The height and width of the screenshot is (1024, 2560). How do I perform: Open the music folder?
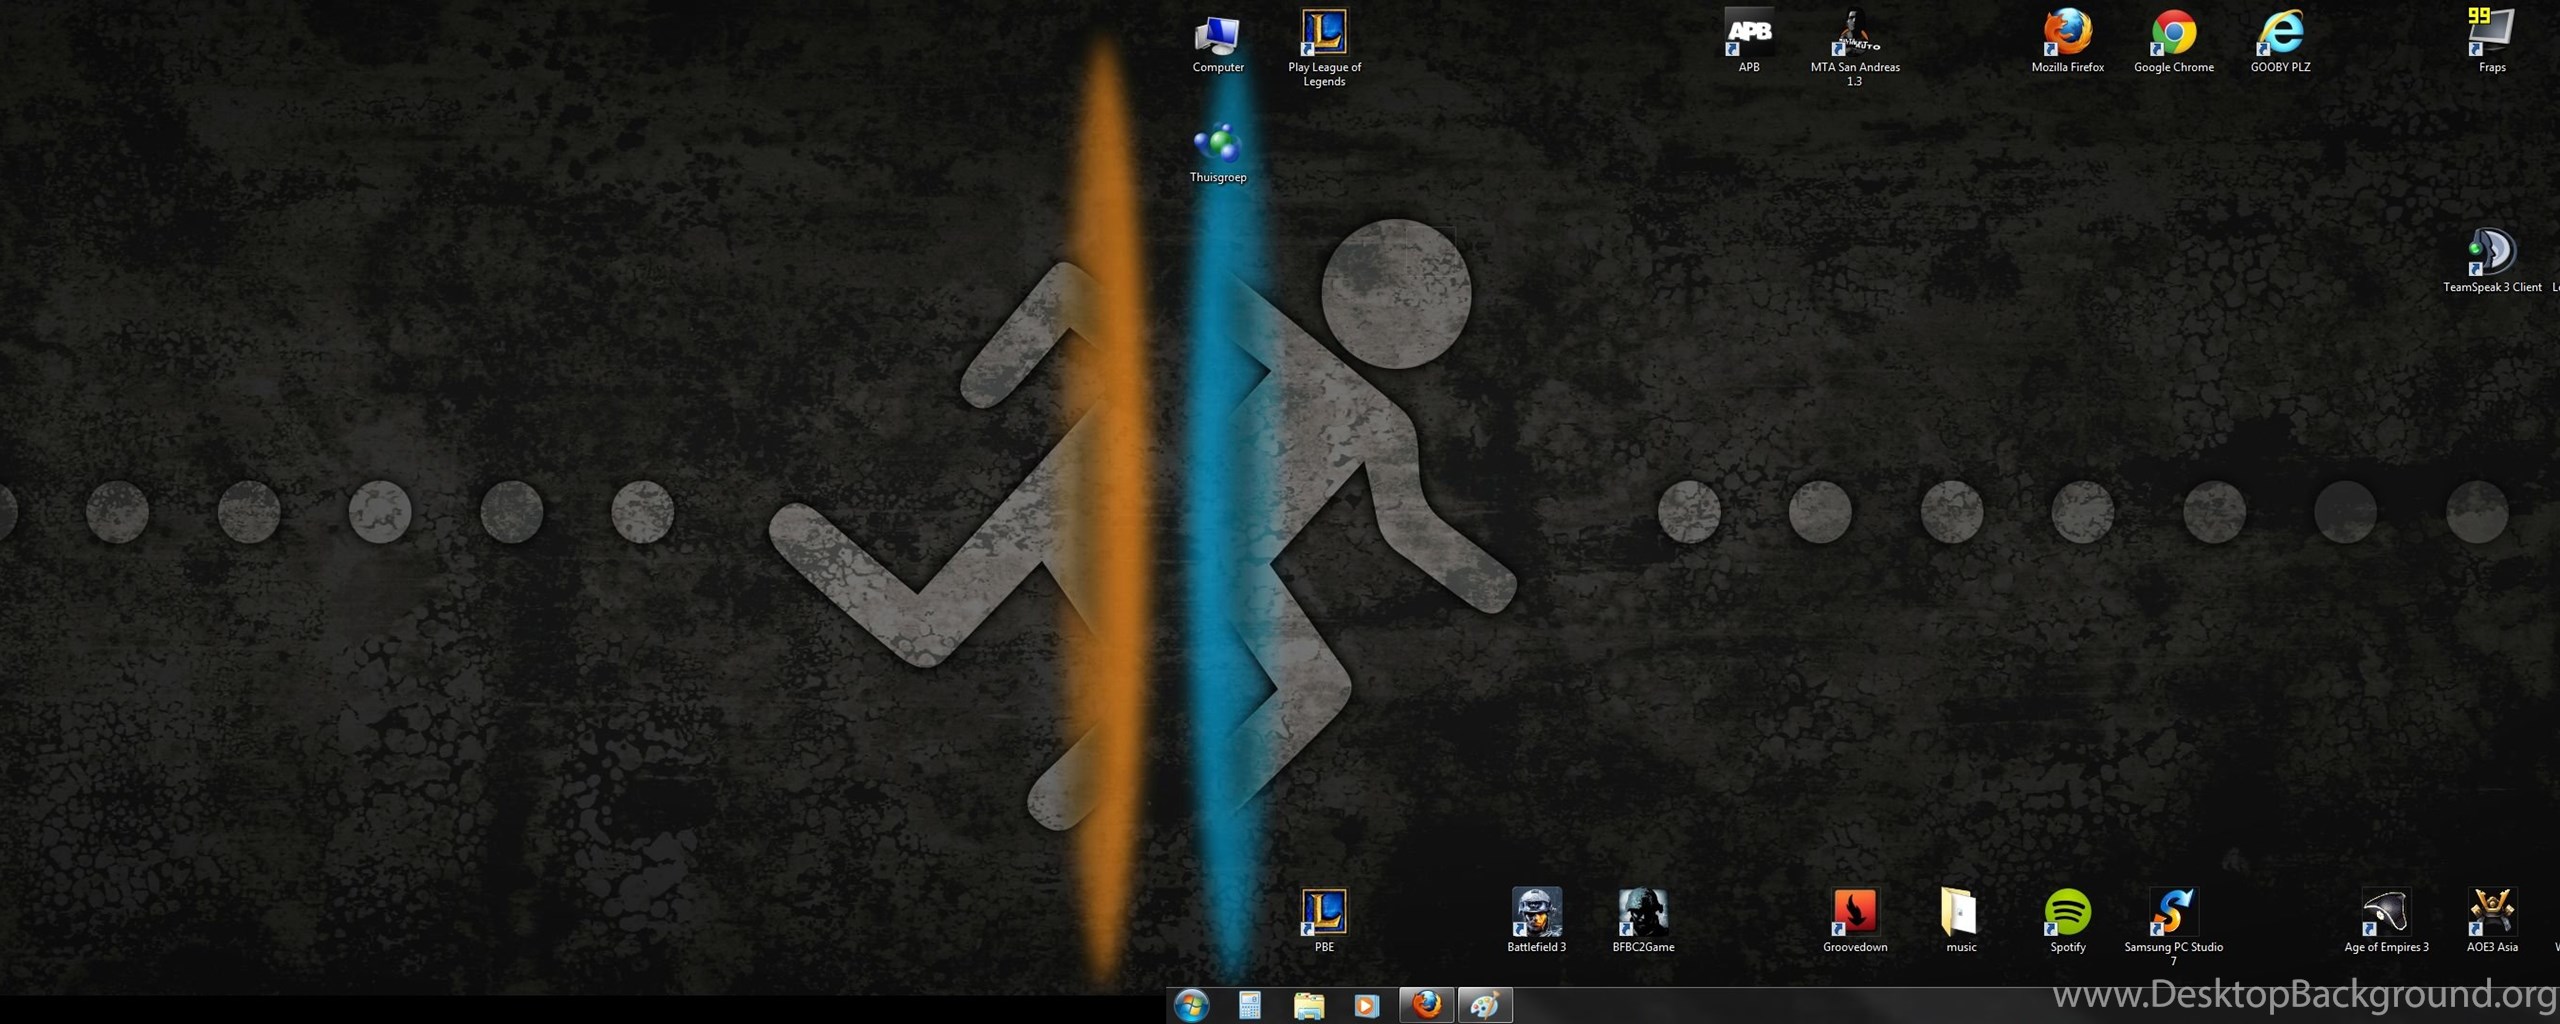(1960, 921)
